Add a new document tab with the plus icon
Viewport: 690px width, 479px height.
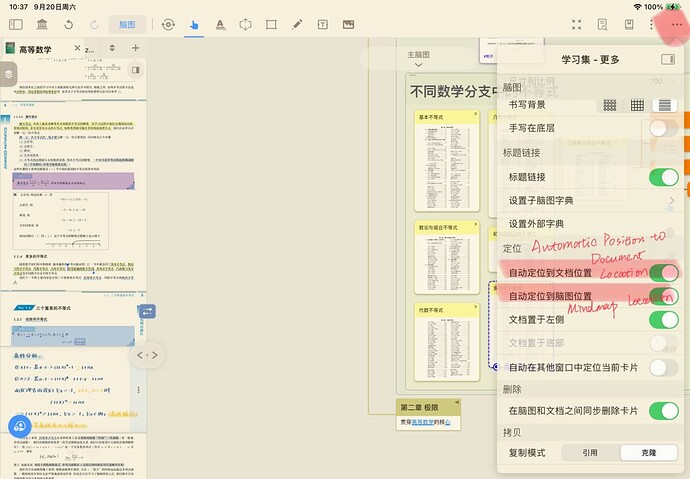click(136, 48)
